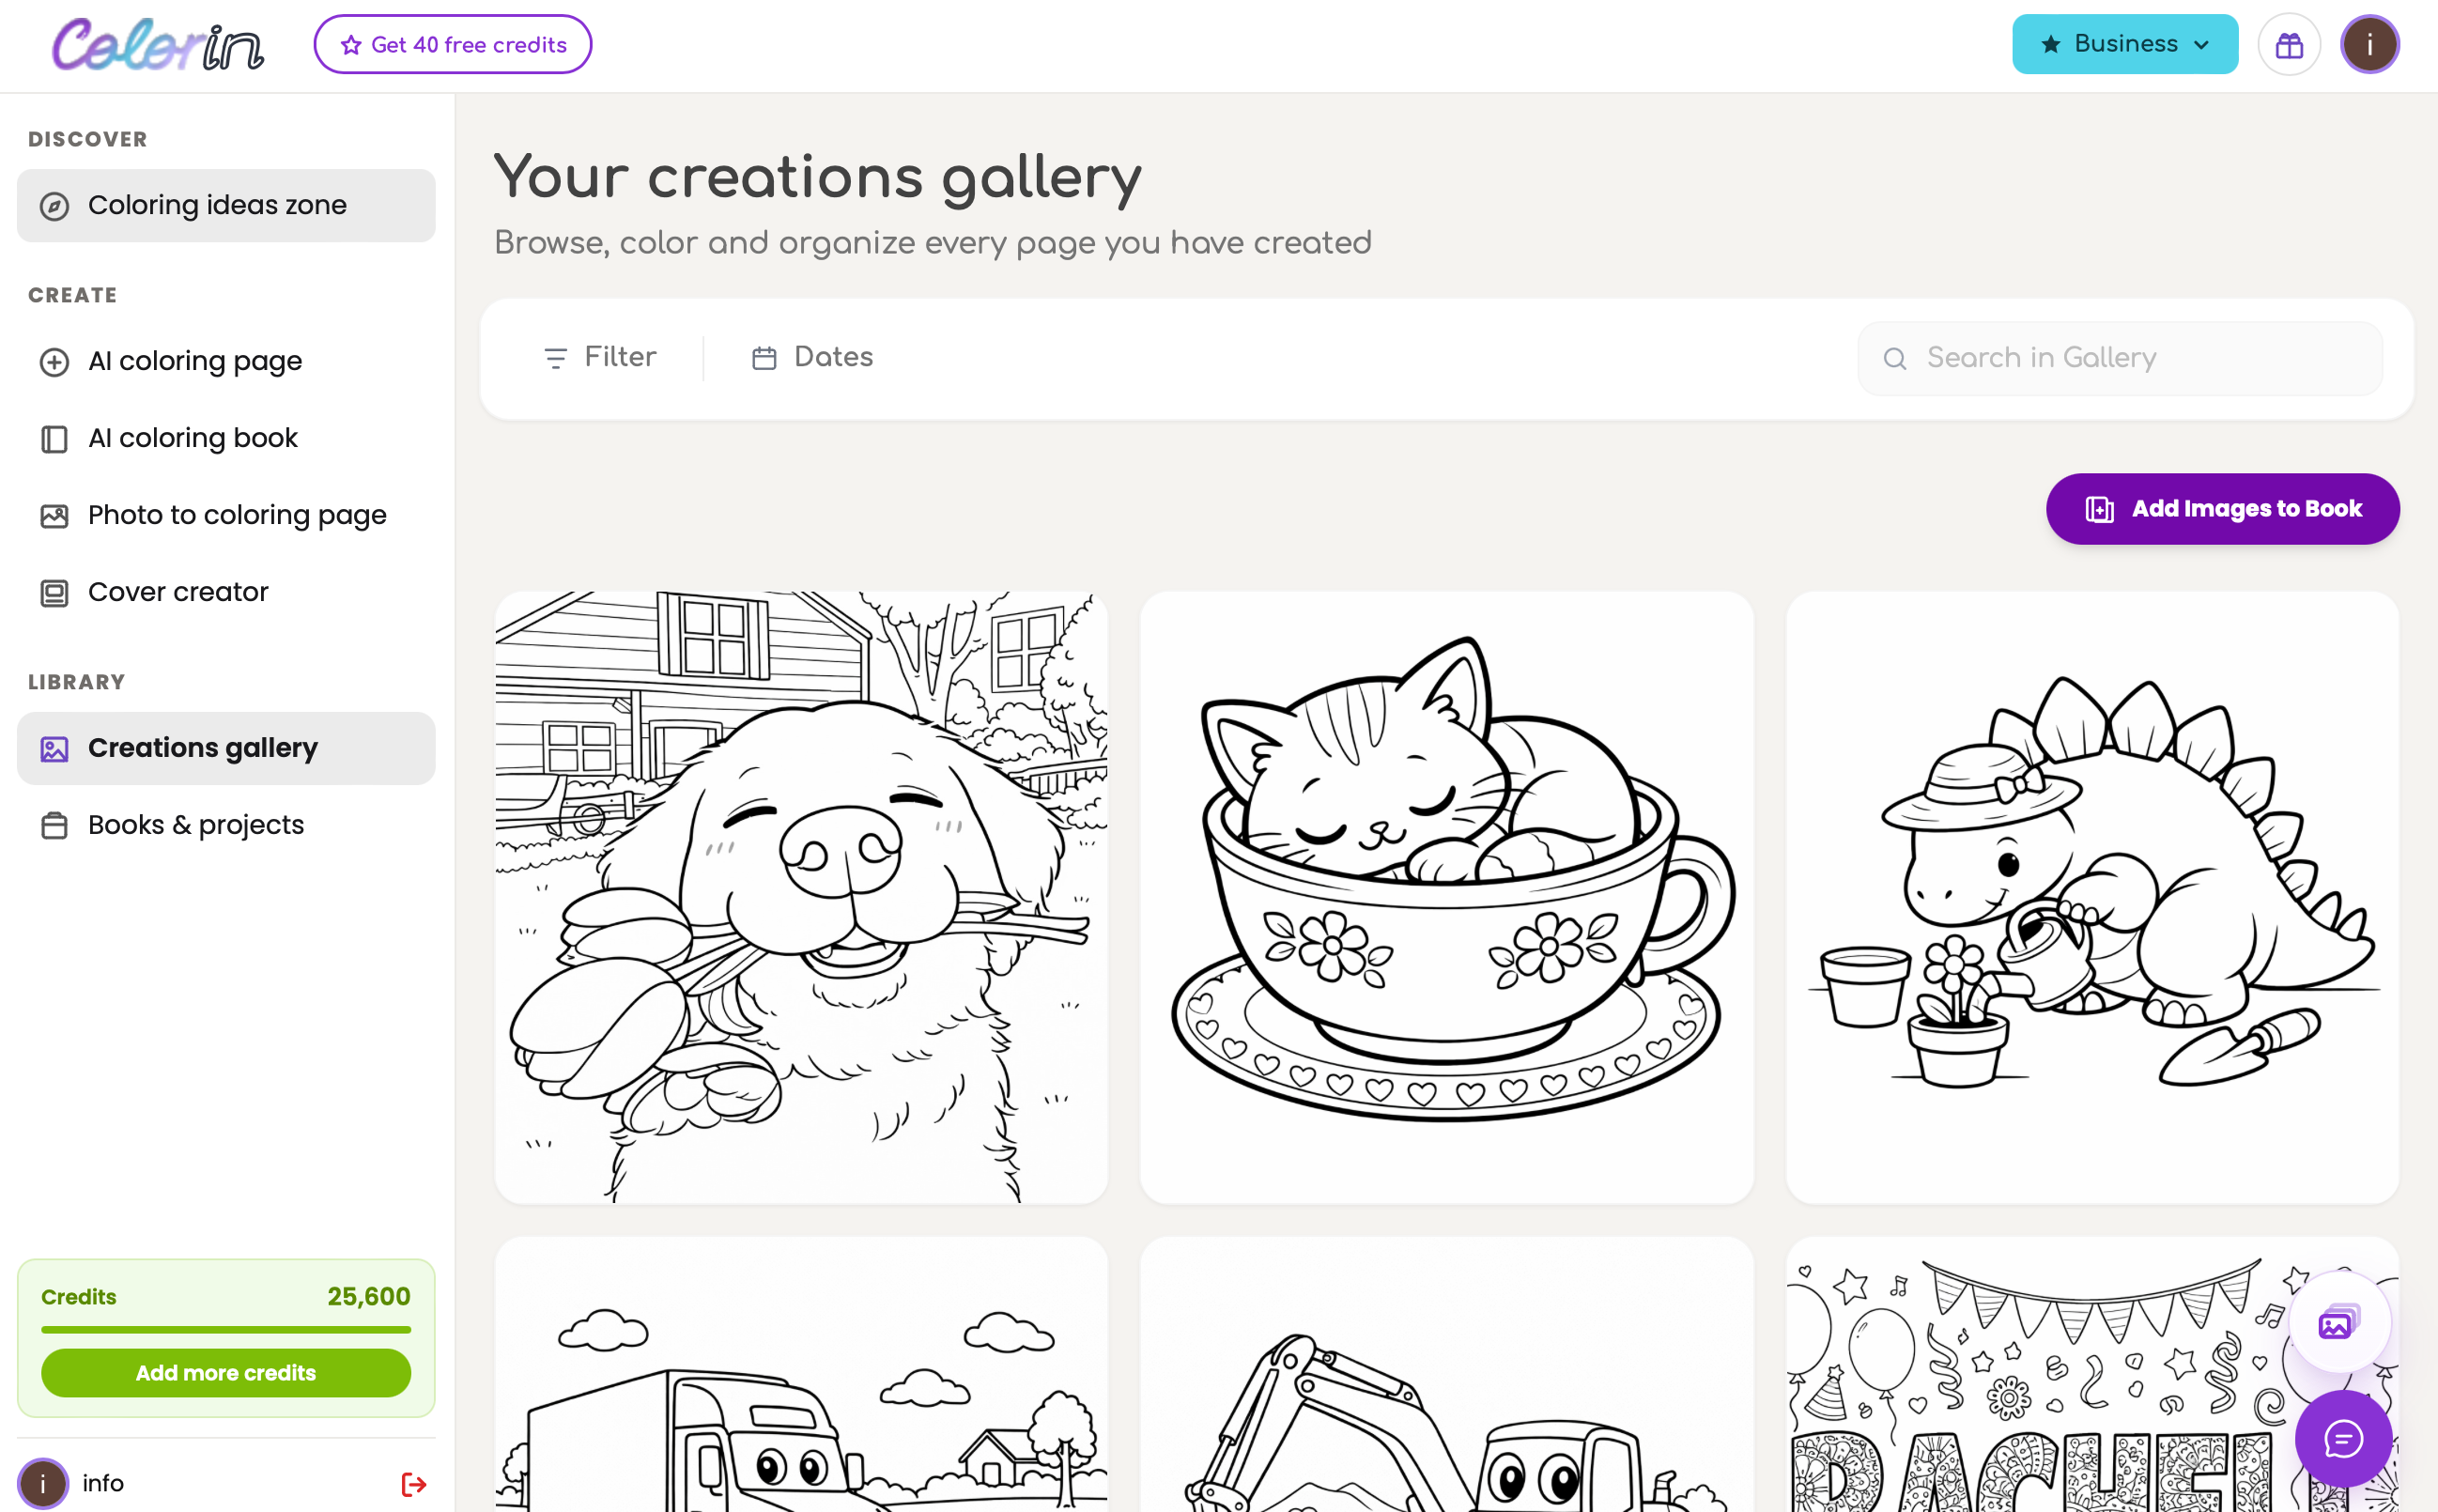Screen dimensions: 2438x1512
Task: Click the magnifier icon in gallery search
Action: 1894,358
